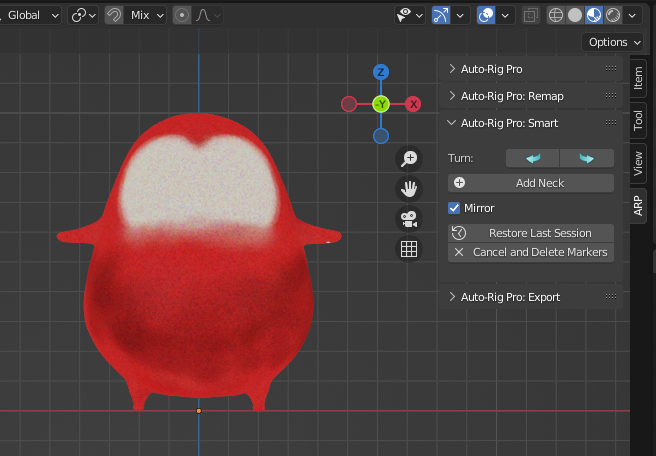Switch to solid viewport shading
The image size is (656, 456).
pos(574,15)
